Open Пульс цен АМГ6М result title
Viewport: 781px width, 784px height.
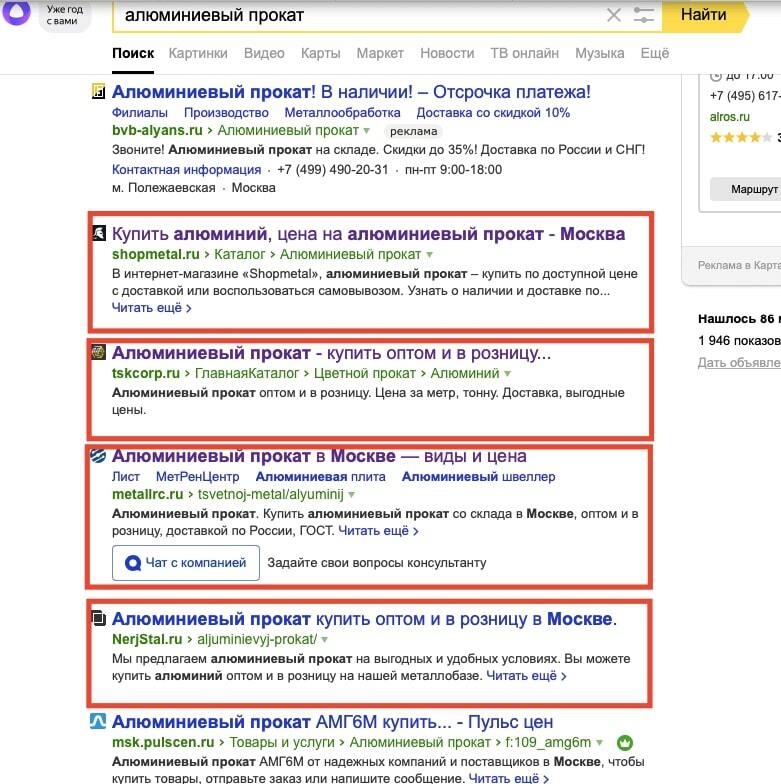[332, 722]
